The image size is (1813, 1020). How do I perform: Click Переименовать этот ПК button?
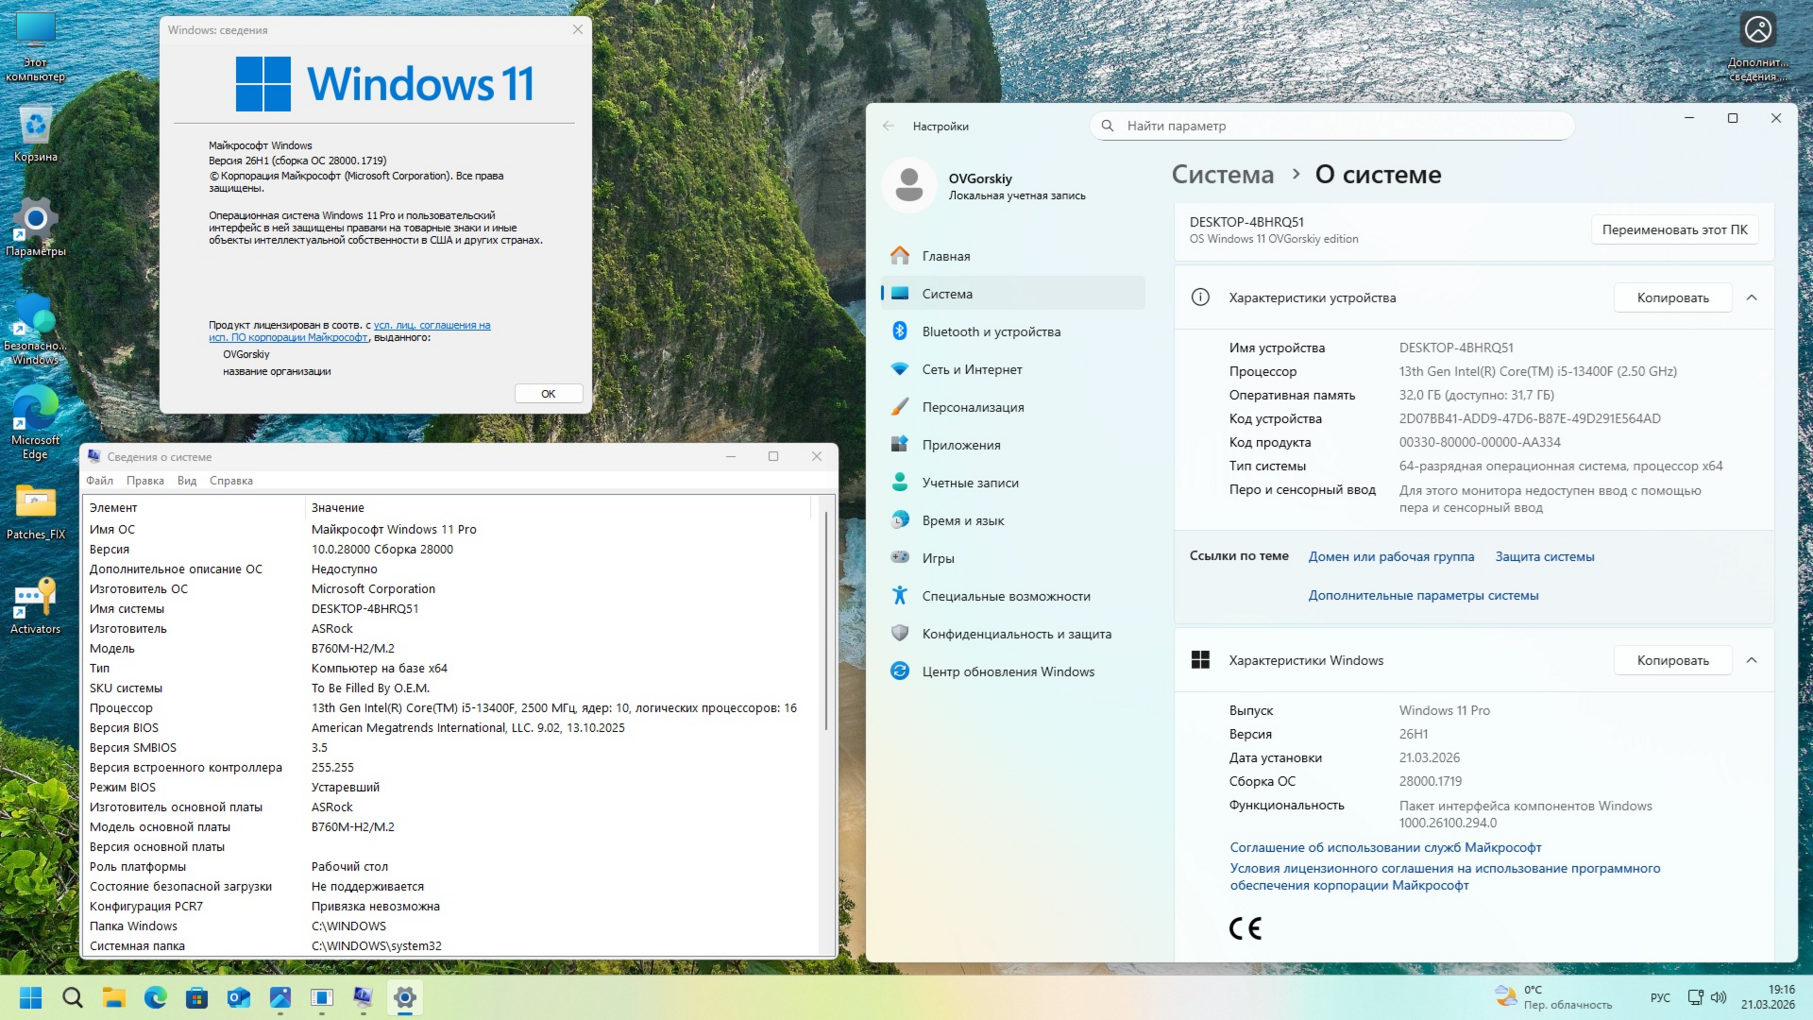coord(1674,229)
